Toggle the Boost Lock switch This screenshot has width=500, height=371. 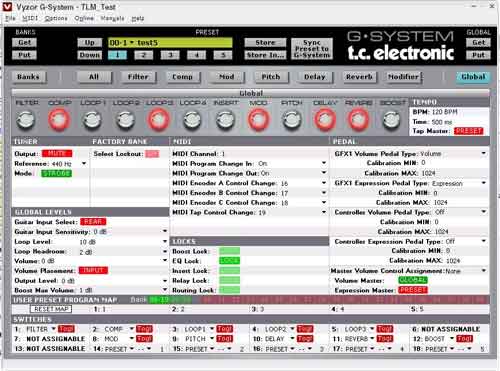coord(229,251)
